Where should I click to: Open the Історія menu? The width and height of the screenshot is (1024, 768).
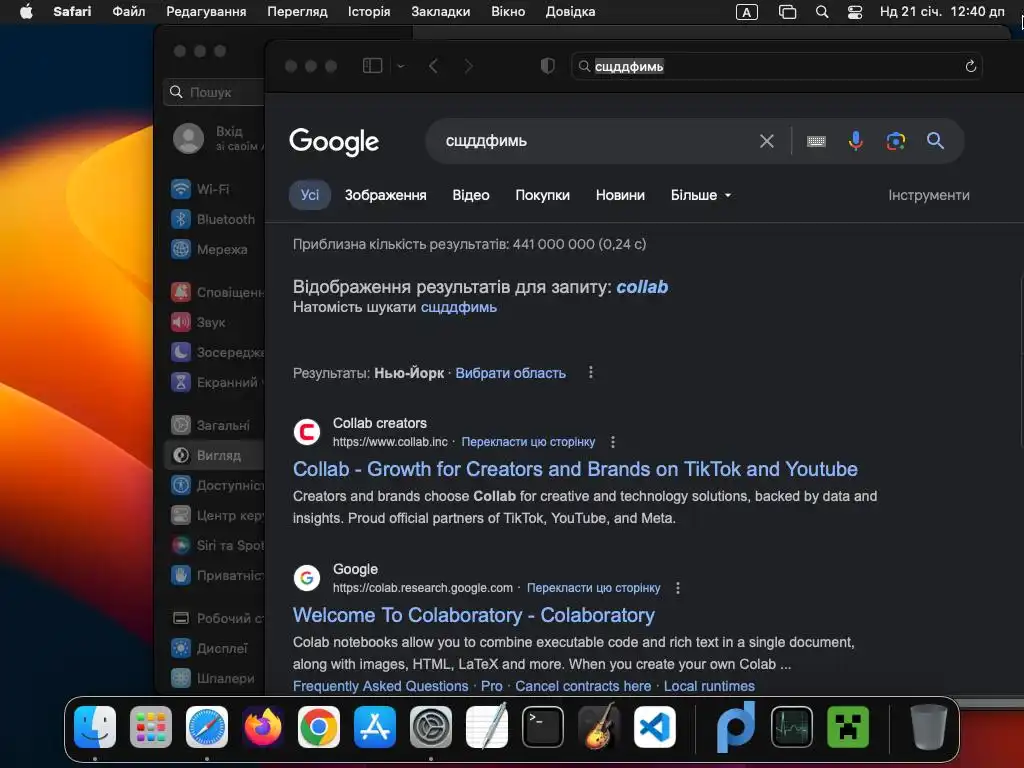(x=369, y=11)
